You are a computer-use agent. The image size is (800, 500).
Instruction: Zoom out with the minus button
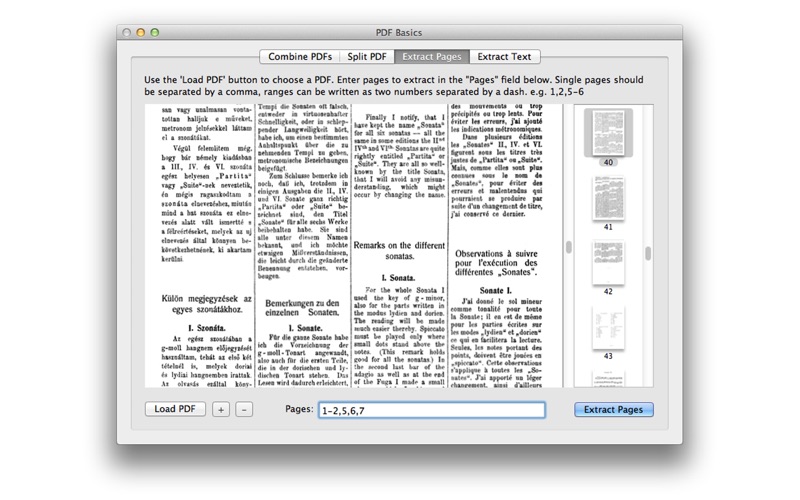(244, 410)
